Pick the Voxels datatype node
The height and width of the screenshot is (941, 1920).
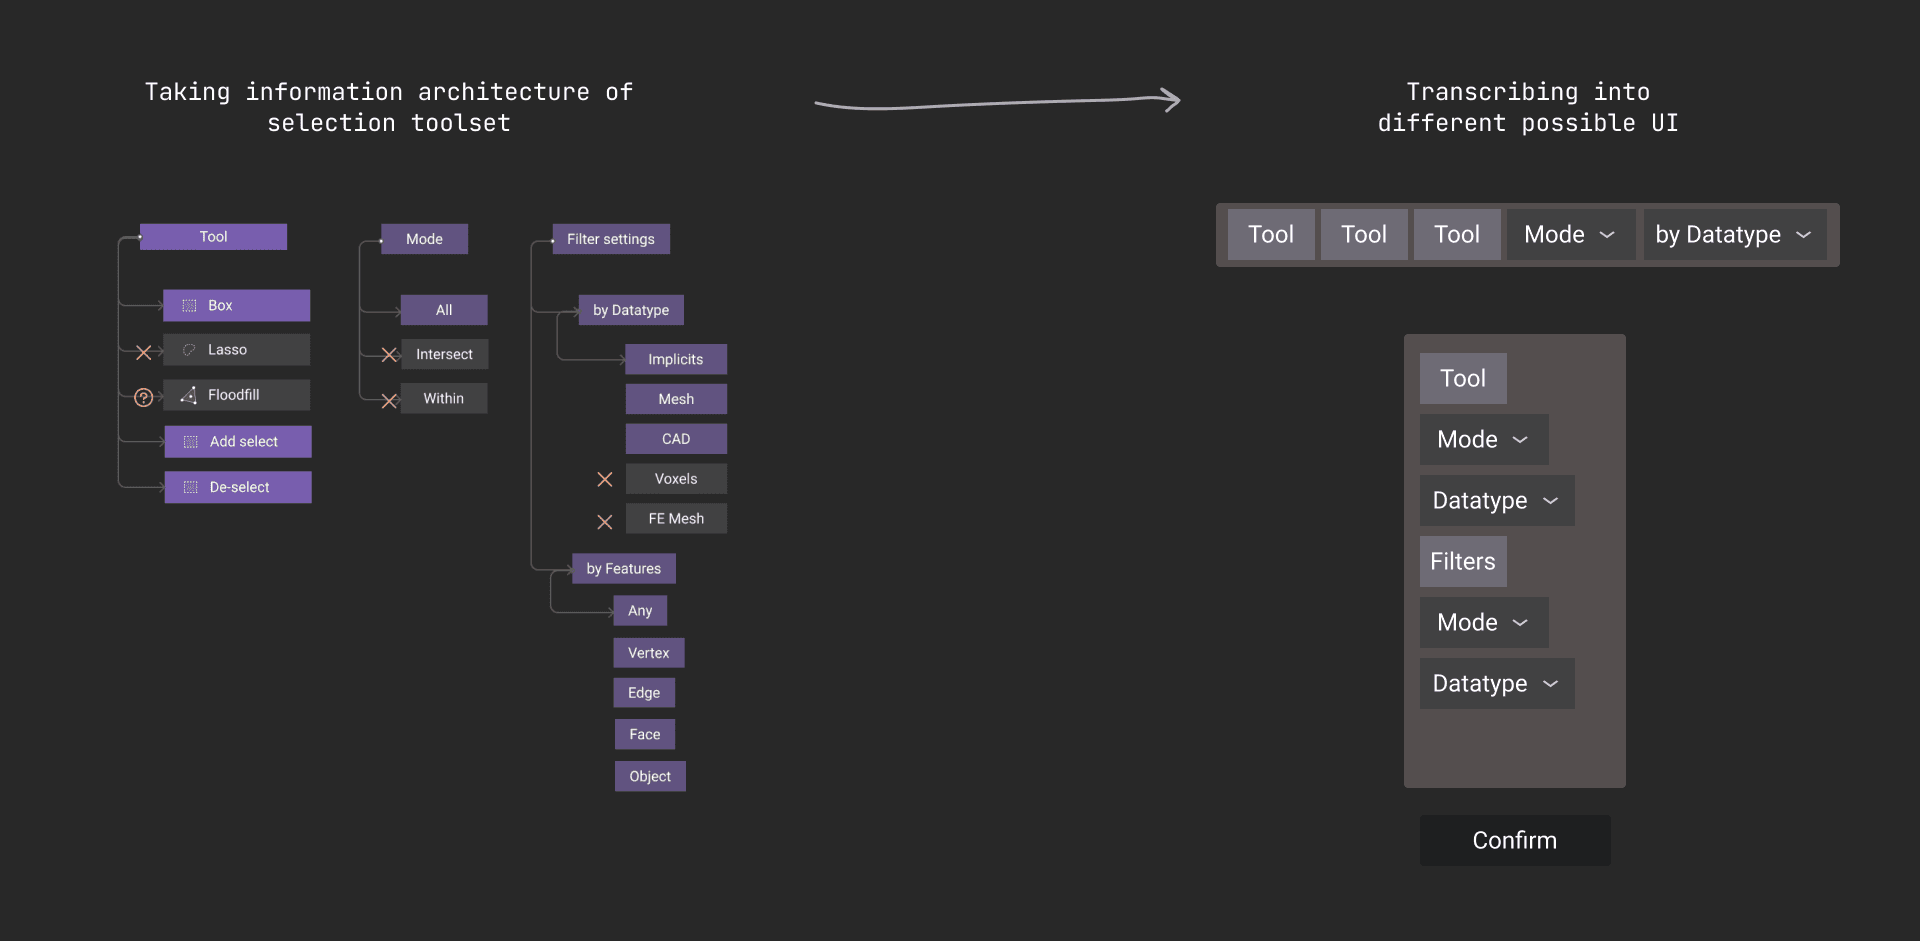676,479
